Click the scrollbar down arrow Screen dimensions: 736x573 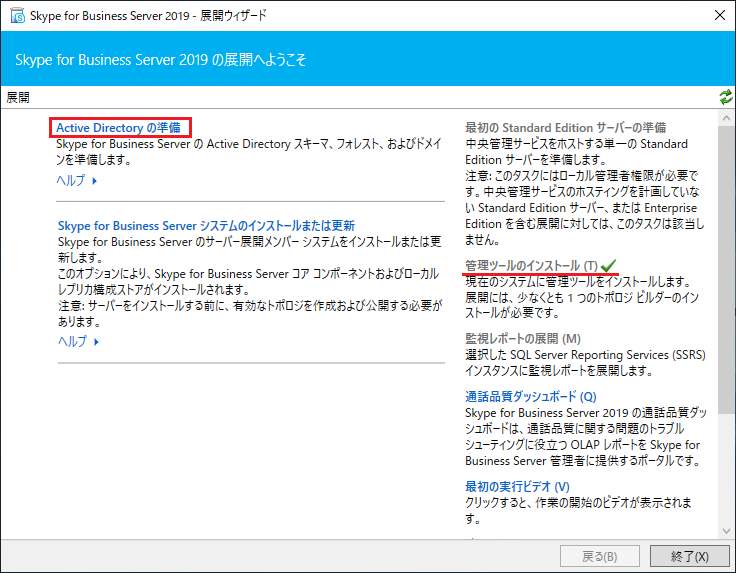[726, 531]
